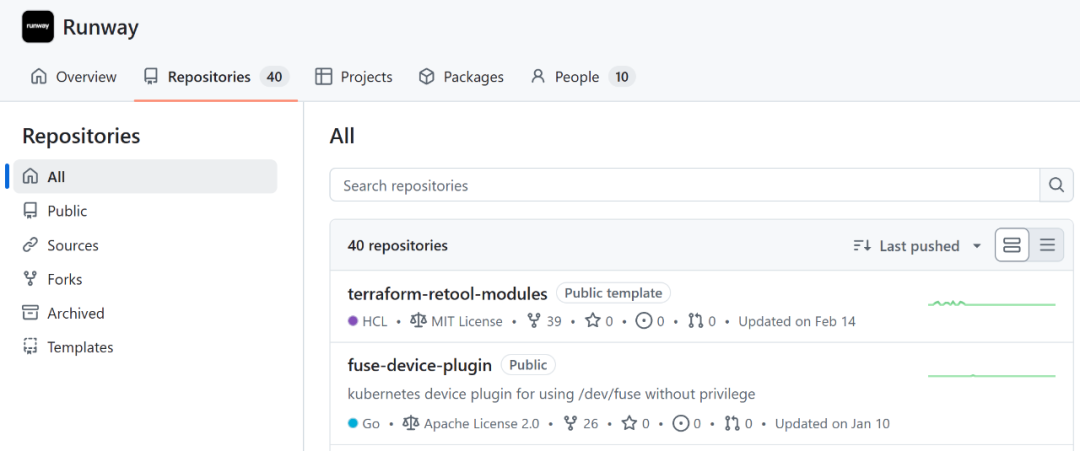
Task: Click pull requests icon for fuse-device-plugin
Action: click(731, 423)
